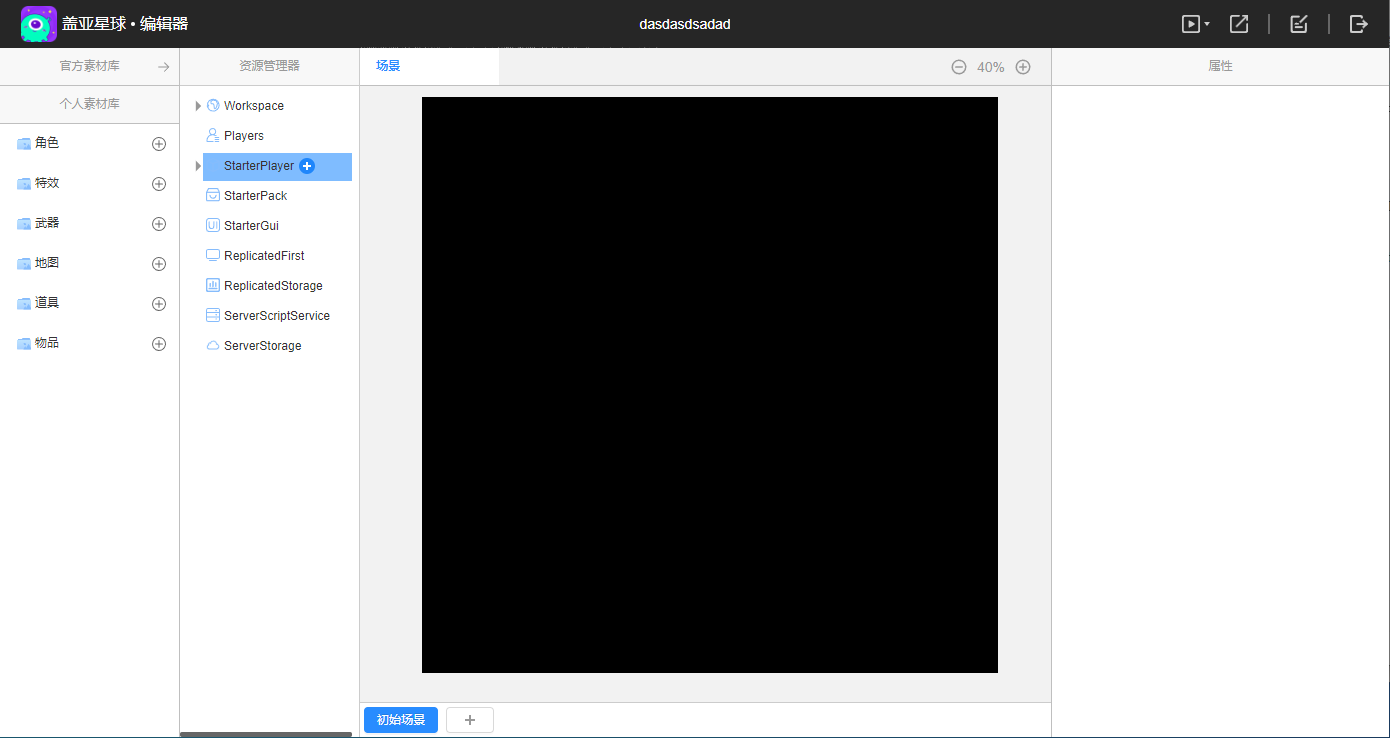Add a new scene with plus button
The height and width of the screenshot is (738, 1390).
coord(470,720)
